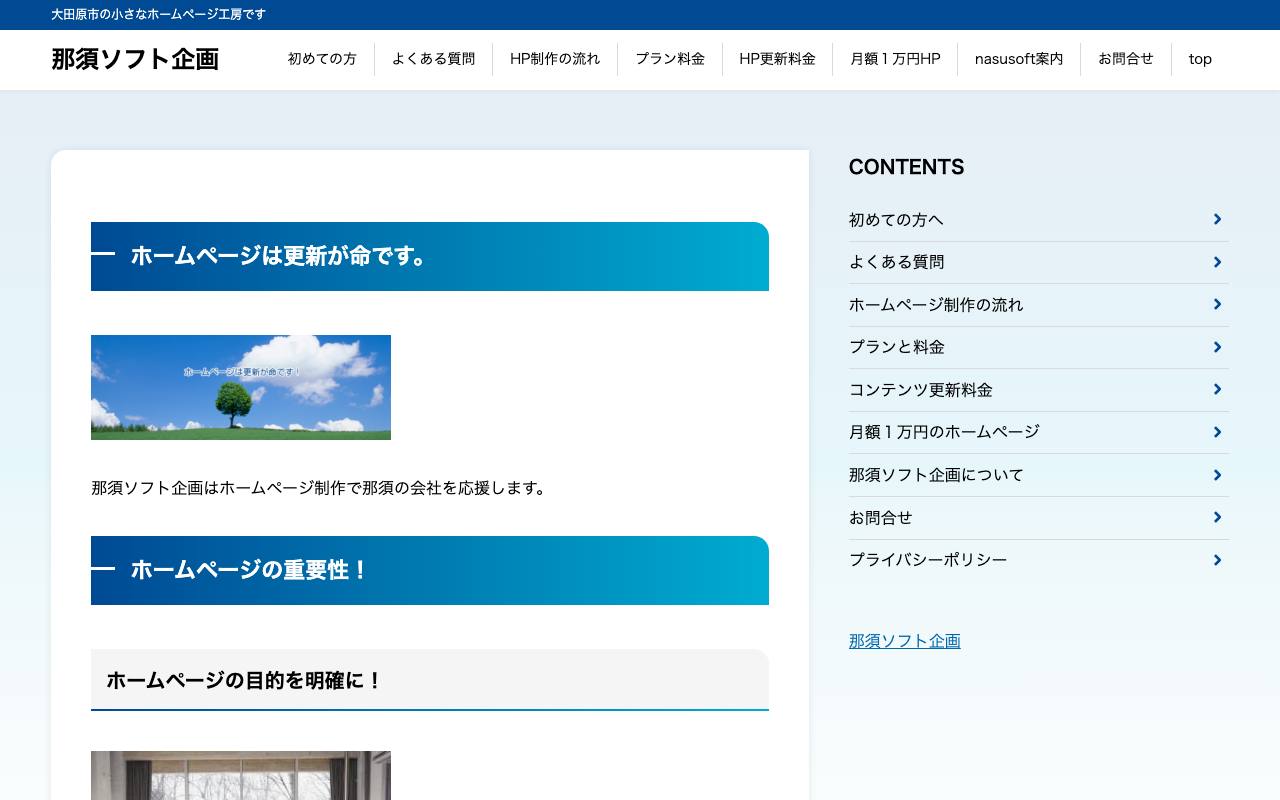Open 初めての方 in top navigation
This screenshot has width=1280, height=800.
[x=322, y=59]
